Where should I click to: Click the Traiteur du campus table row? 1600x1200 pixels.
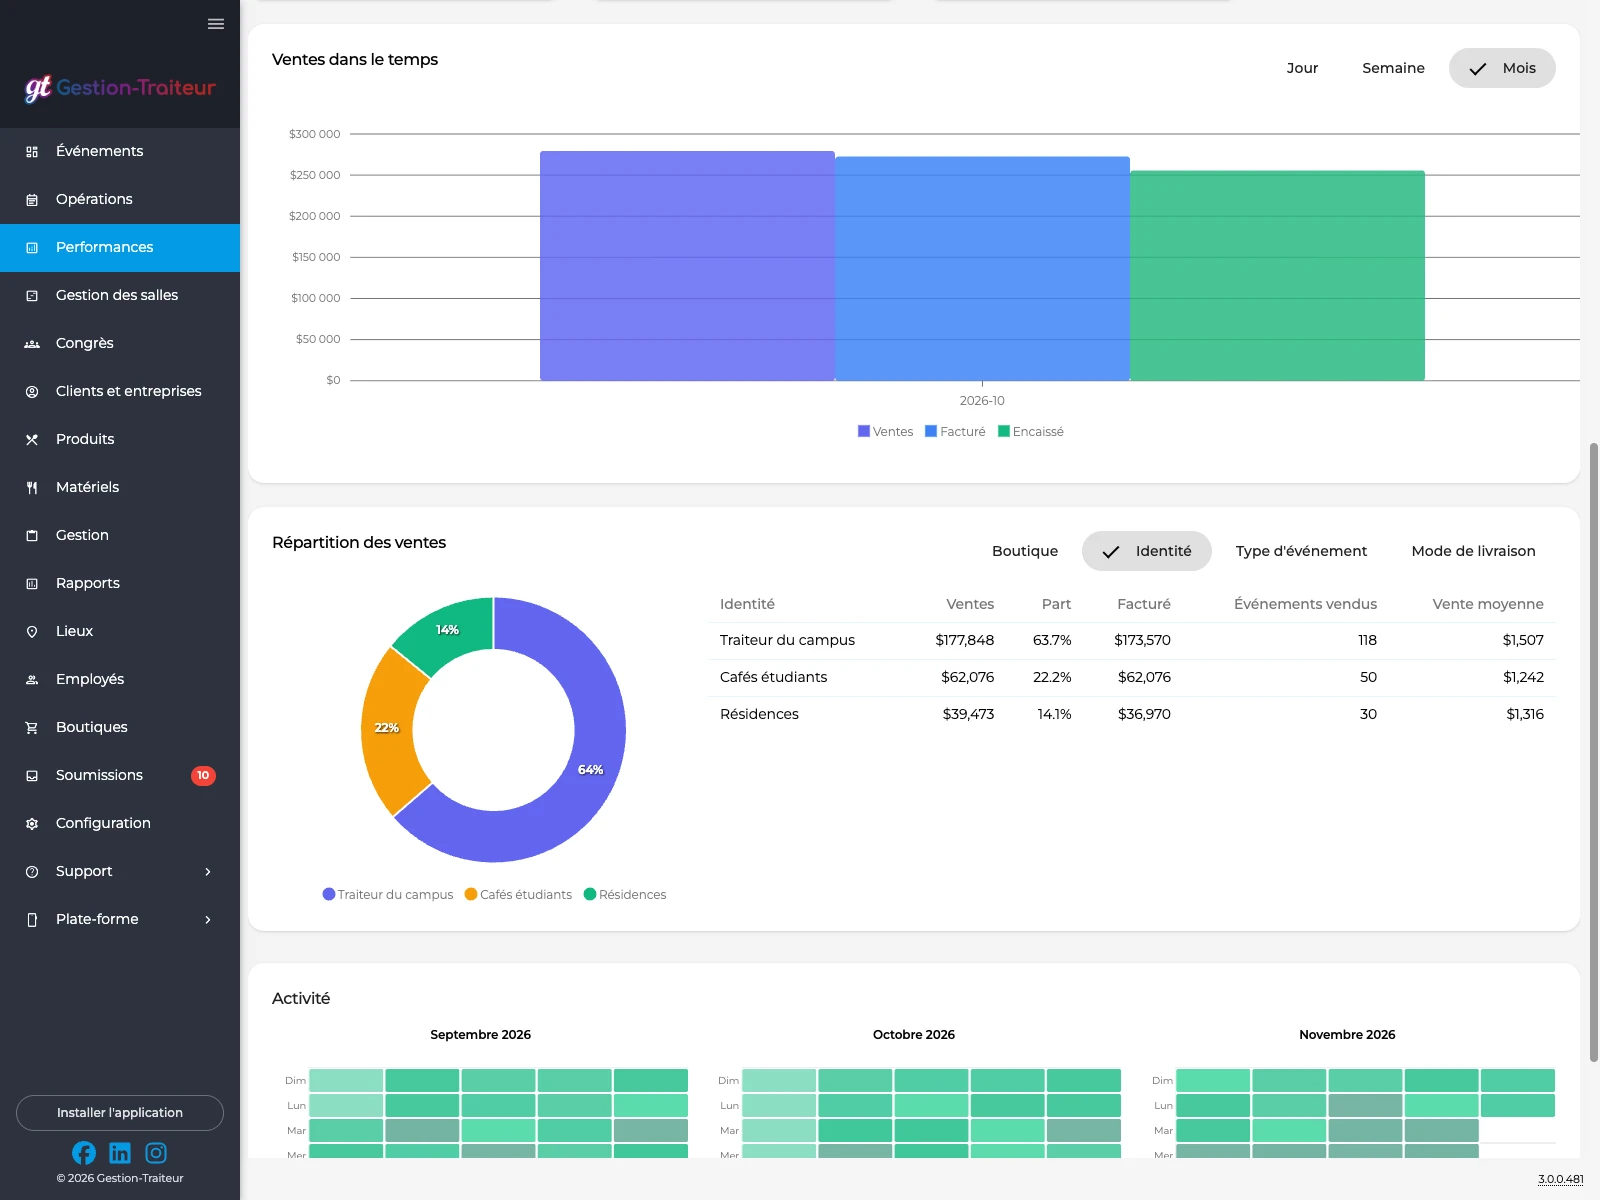[x=1132, y=640]
